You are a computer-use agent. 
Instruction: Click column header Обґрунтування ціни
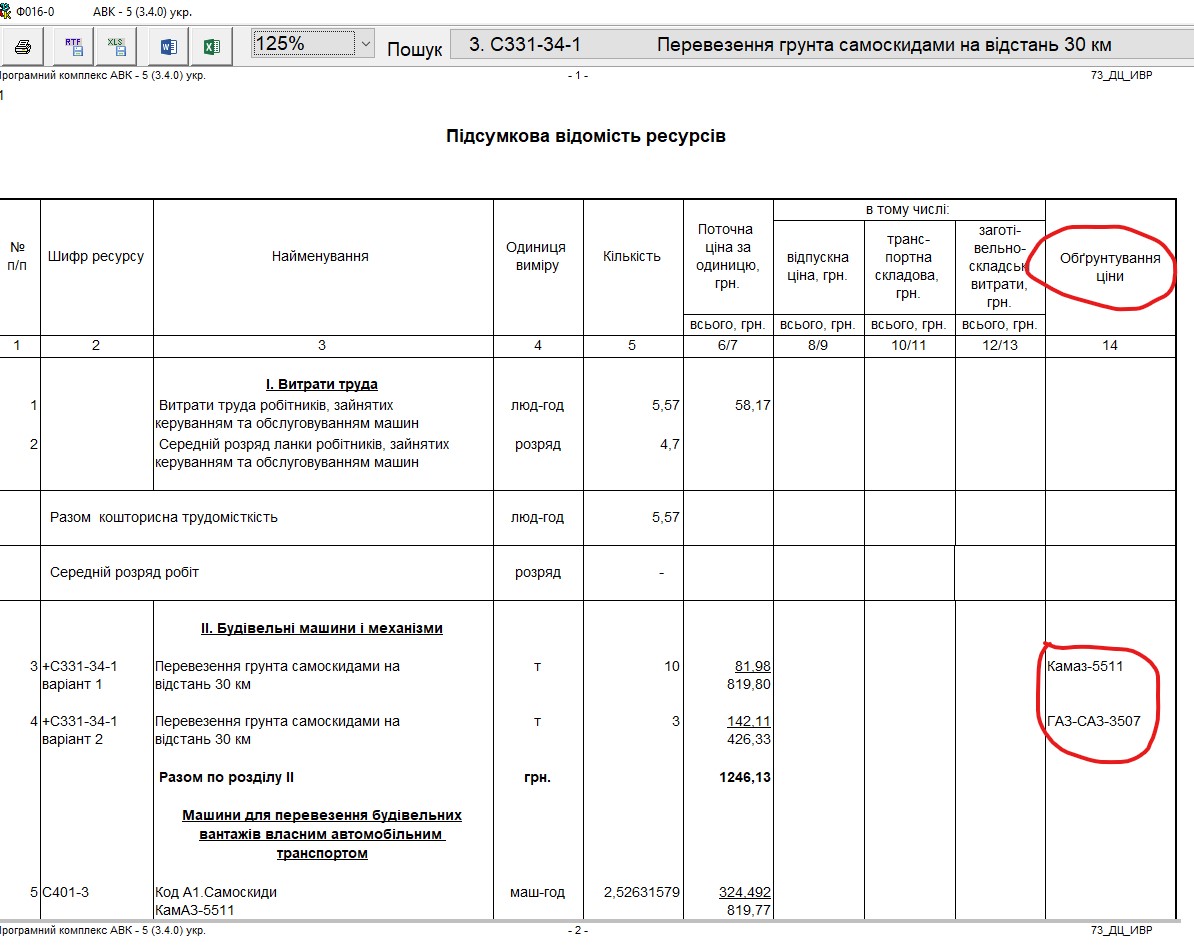pos(1110,267)
